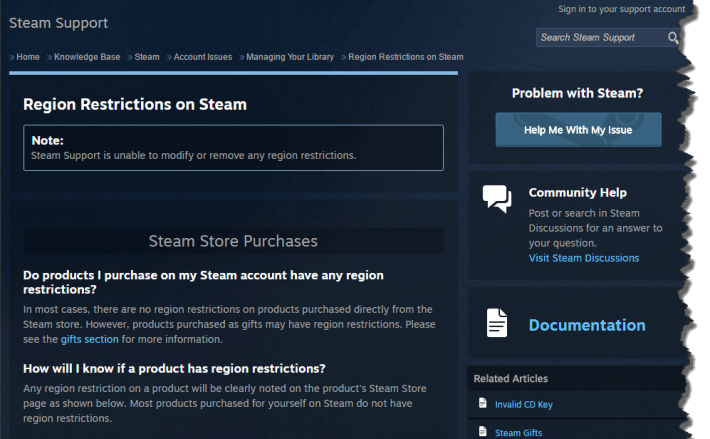710x439 pixels.
Task: Click the 'Do products I purchase' question heading
Action: point(203,282)
